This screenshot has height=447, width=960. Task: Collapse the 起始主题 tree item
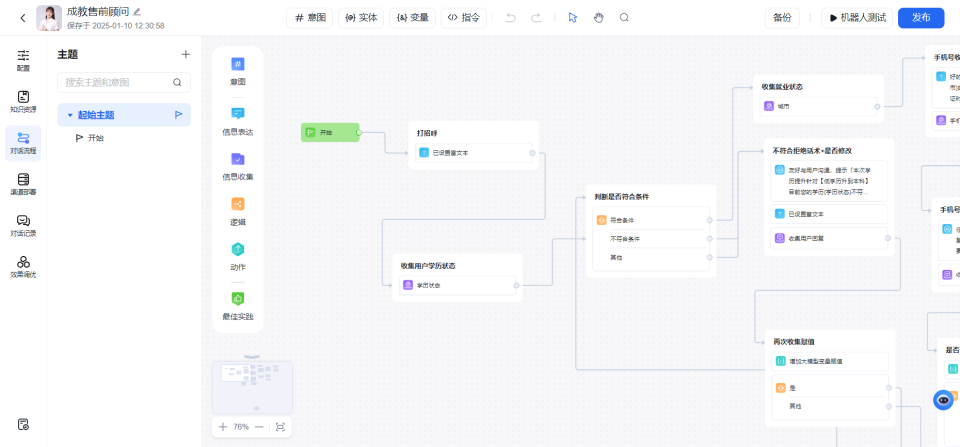point(70,115)
